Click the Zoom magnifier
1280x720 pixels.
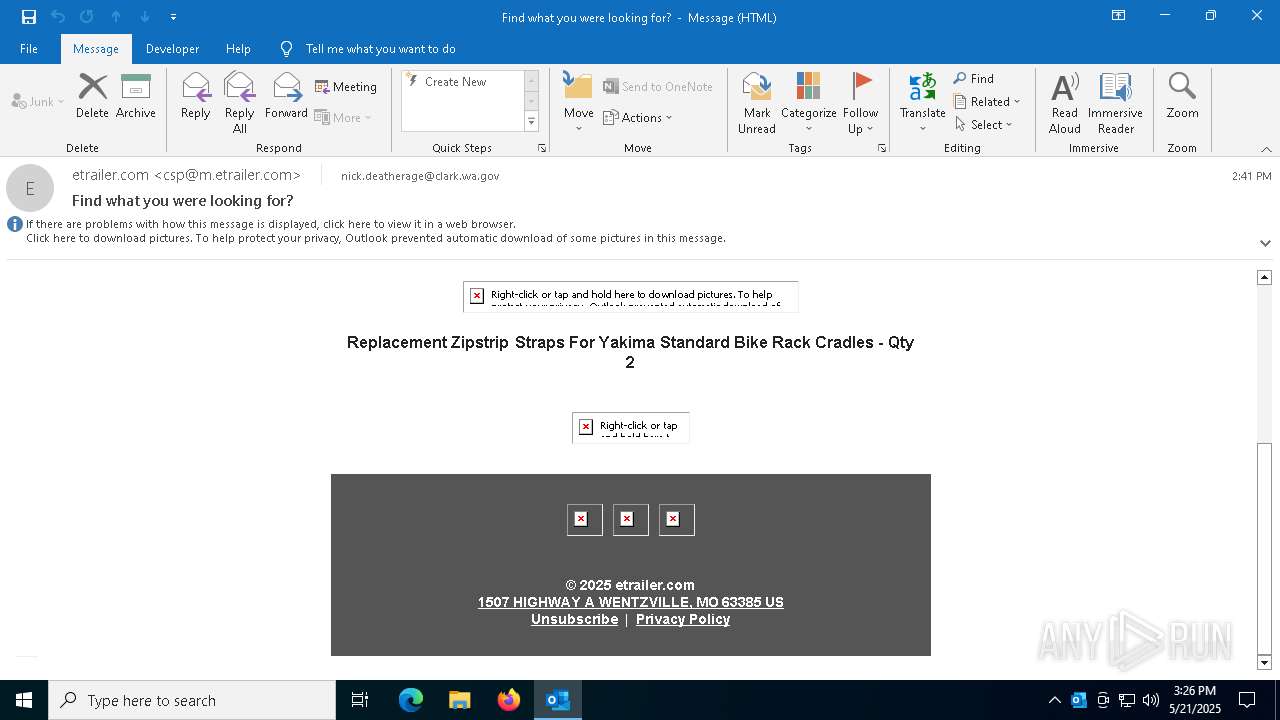click(x=1182, y=97)
